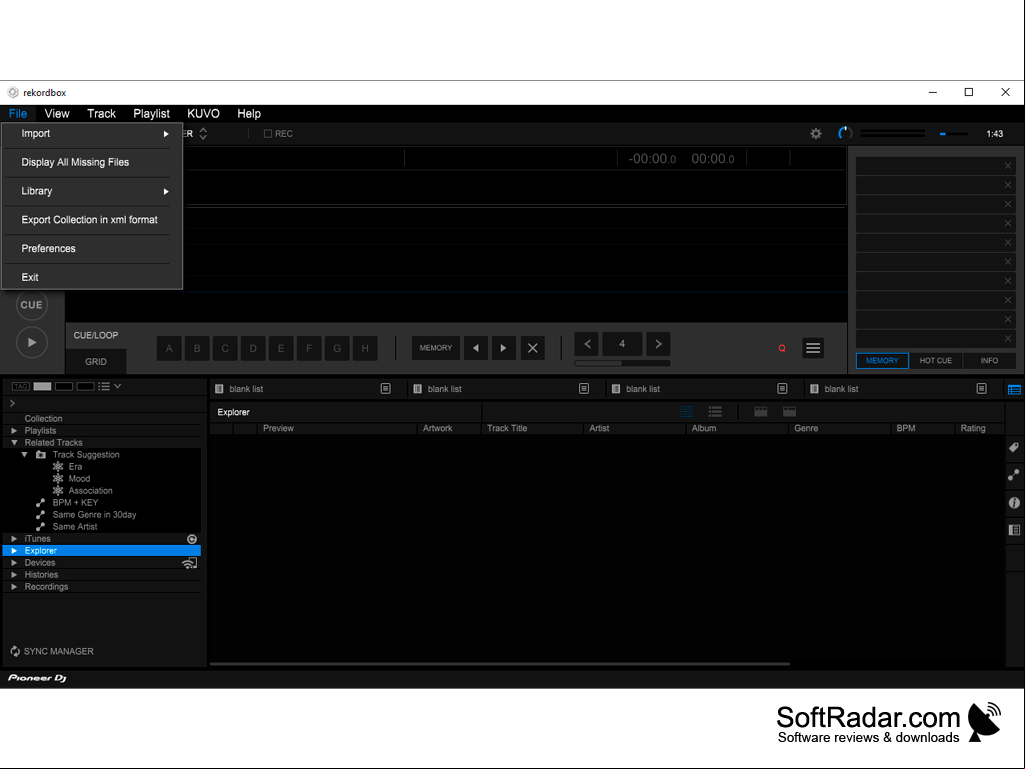The height and width of the screenshot is (769, 1025).
Task: Click the Devices wireless link icon
Action: pos(190,562)
